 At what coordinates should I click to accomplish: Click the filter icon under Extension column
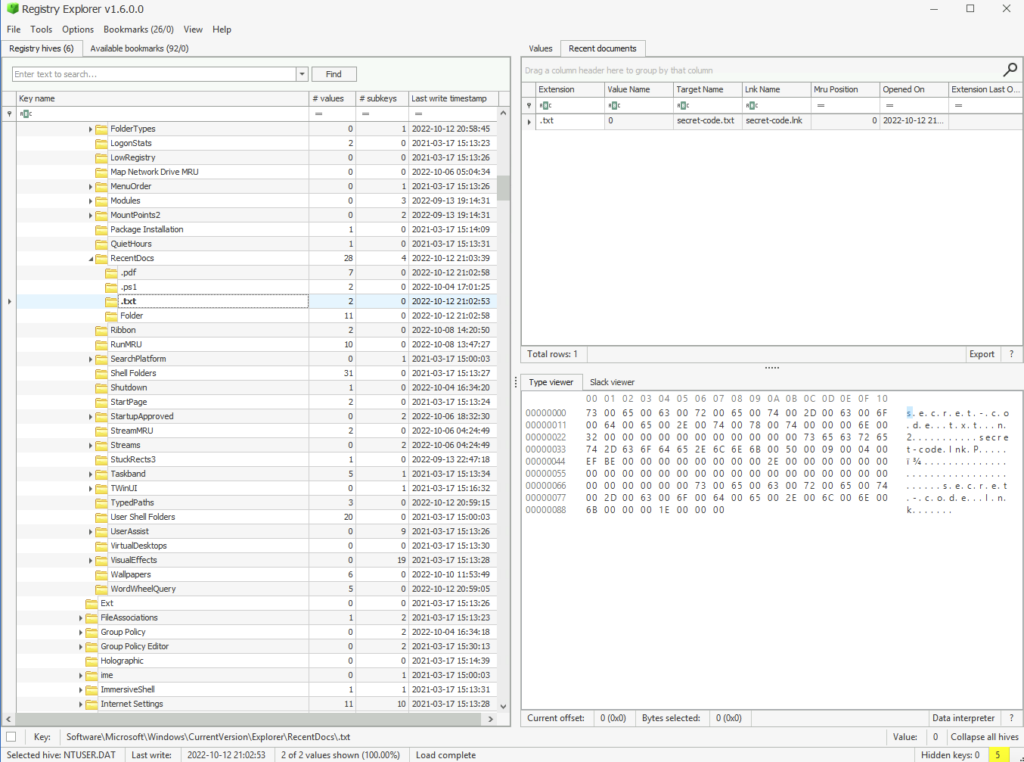pos(545,105)
